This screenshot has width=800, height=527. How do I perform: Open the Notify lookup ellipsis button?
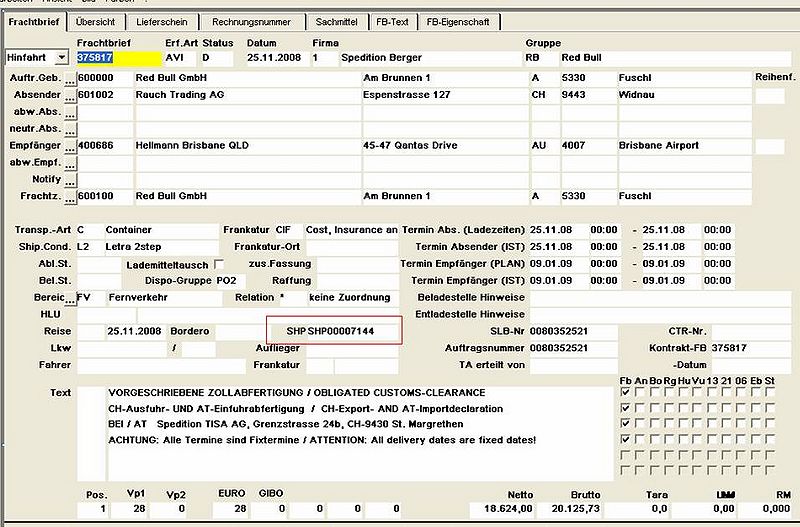(70, 181)
